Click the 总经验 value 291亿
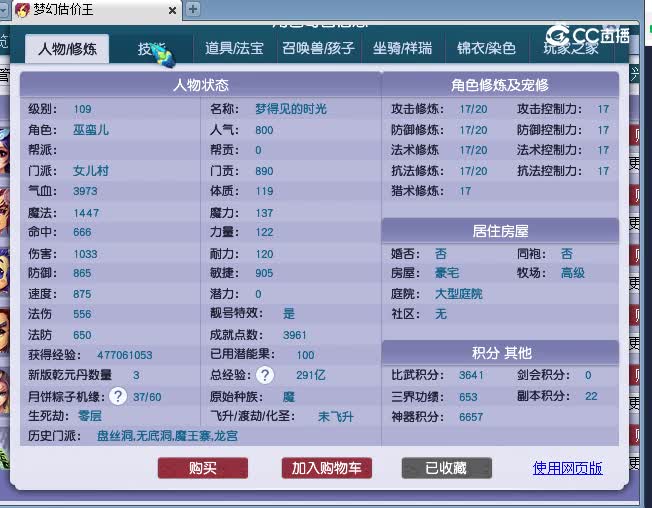 [311, 375]
